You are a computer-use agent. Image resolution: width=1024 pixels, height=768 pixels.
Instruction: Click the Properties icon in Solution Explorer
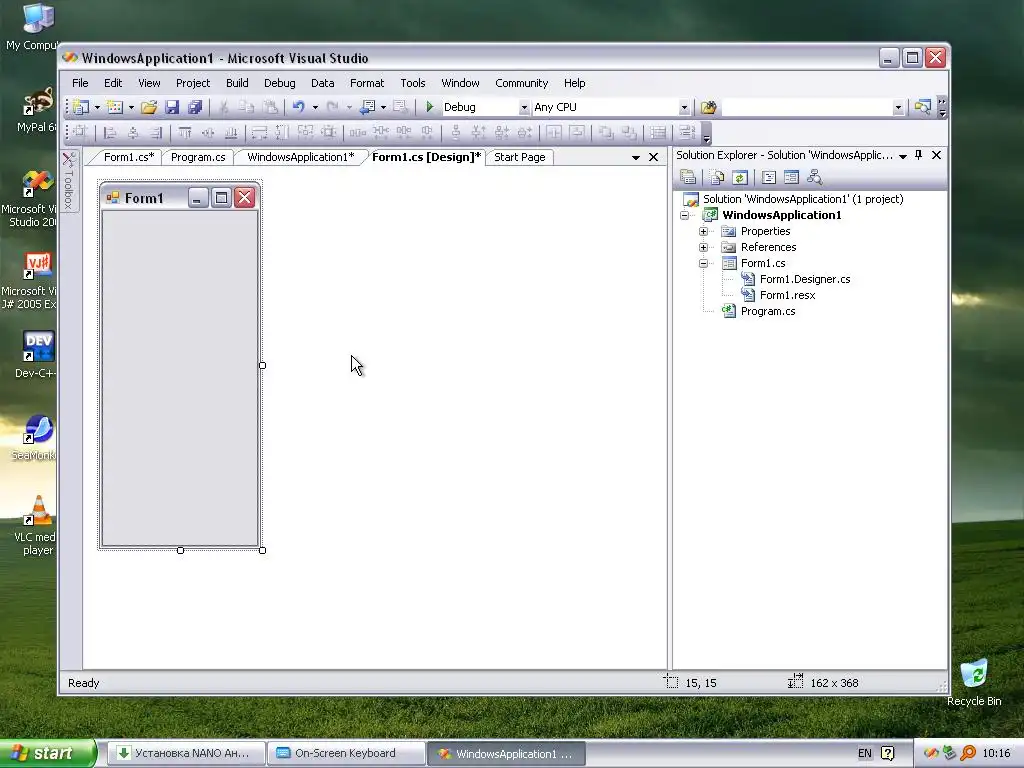[x=688, y=177]
